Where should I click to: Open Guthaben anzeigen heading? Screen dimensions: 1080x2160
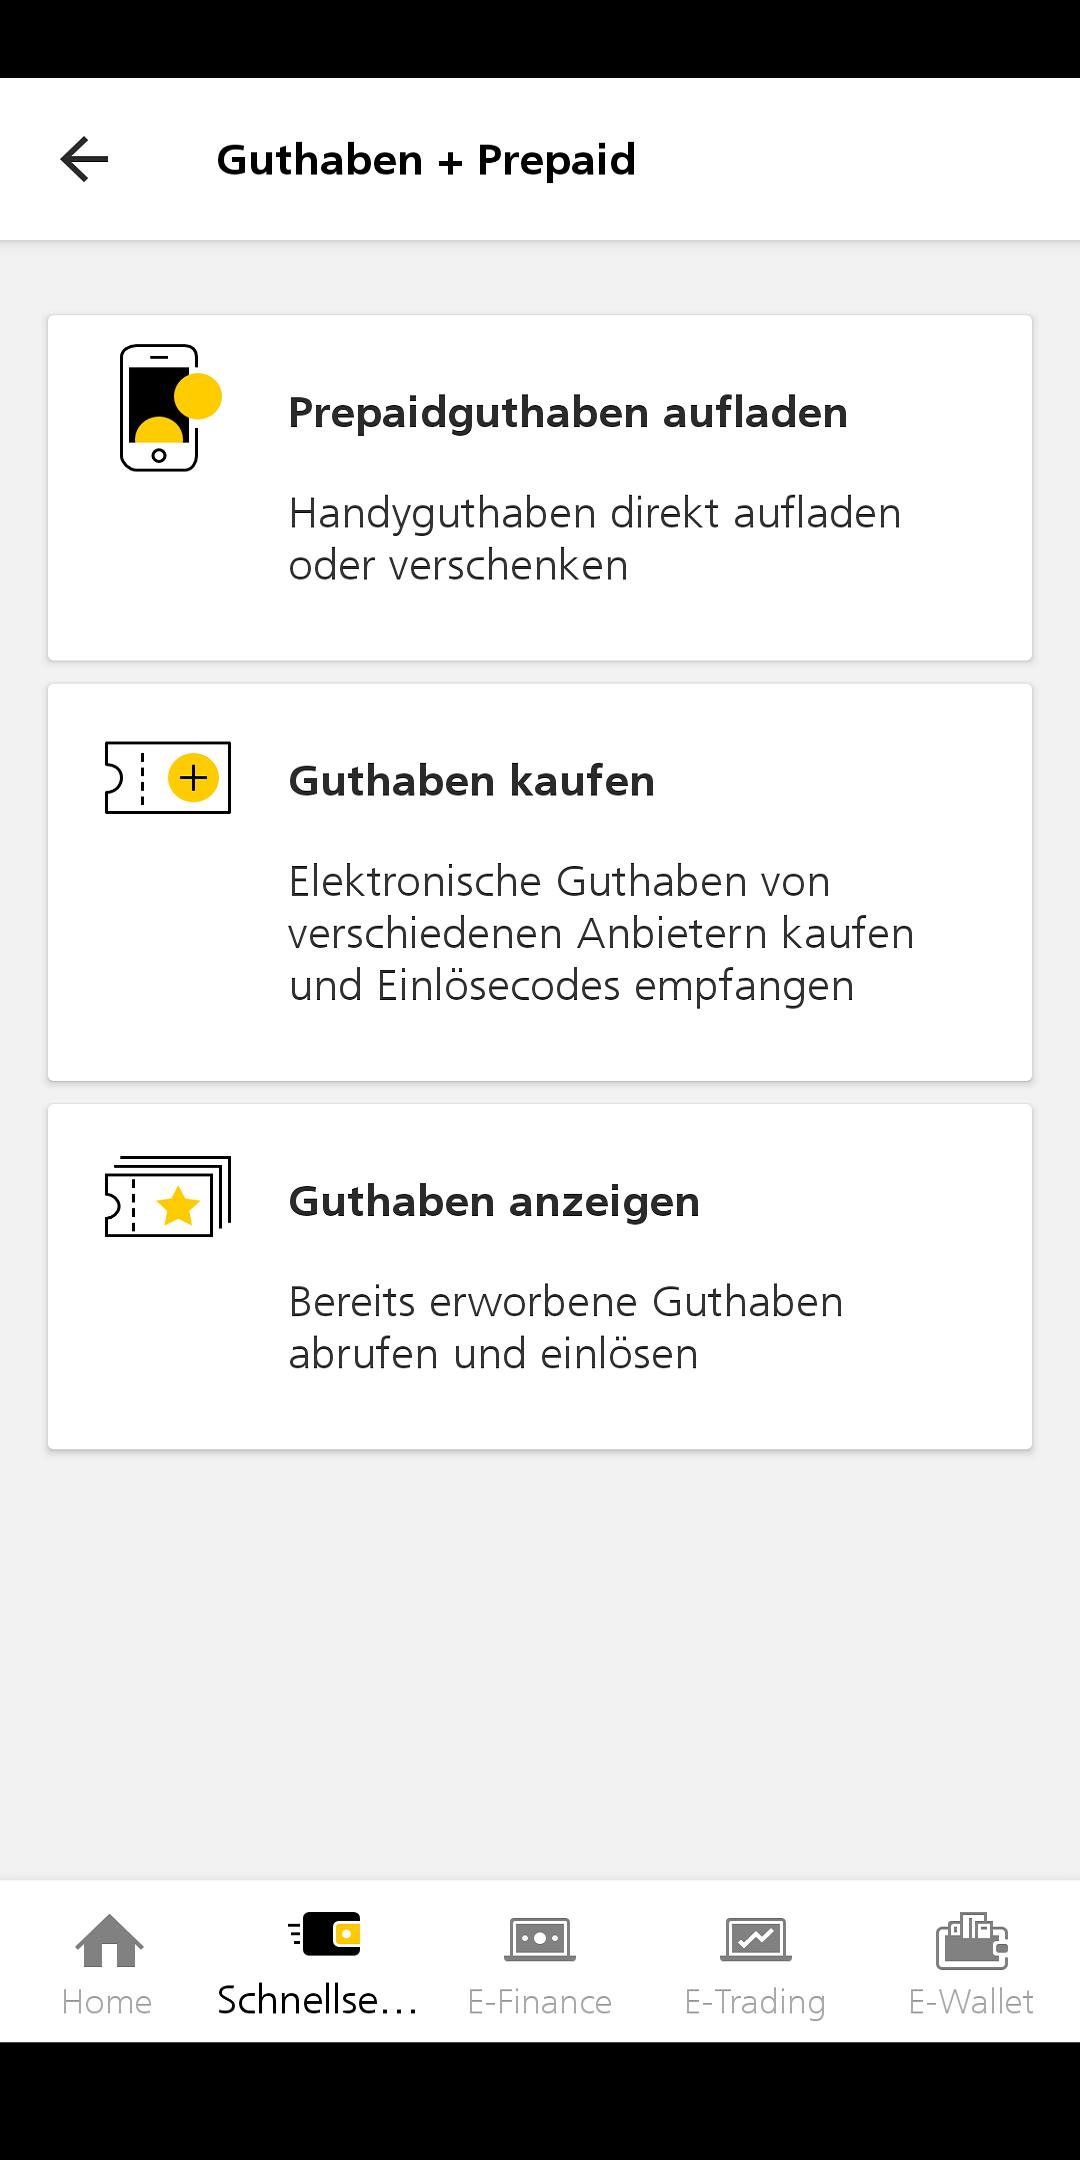[494, 1202]
